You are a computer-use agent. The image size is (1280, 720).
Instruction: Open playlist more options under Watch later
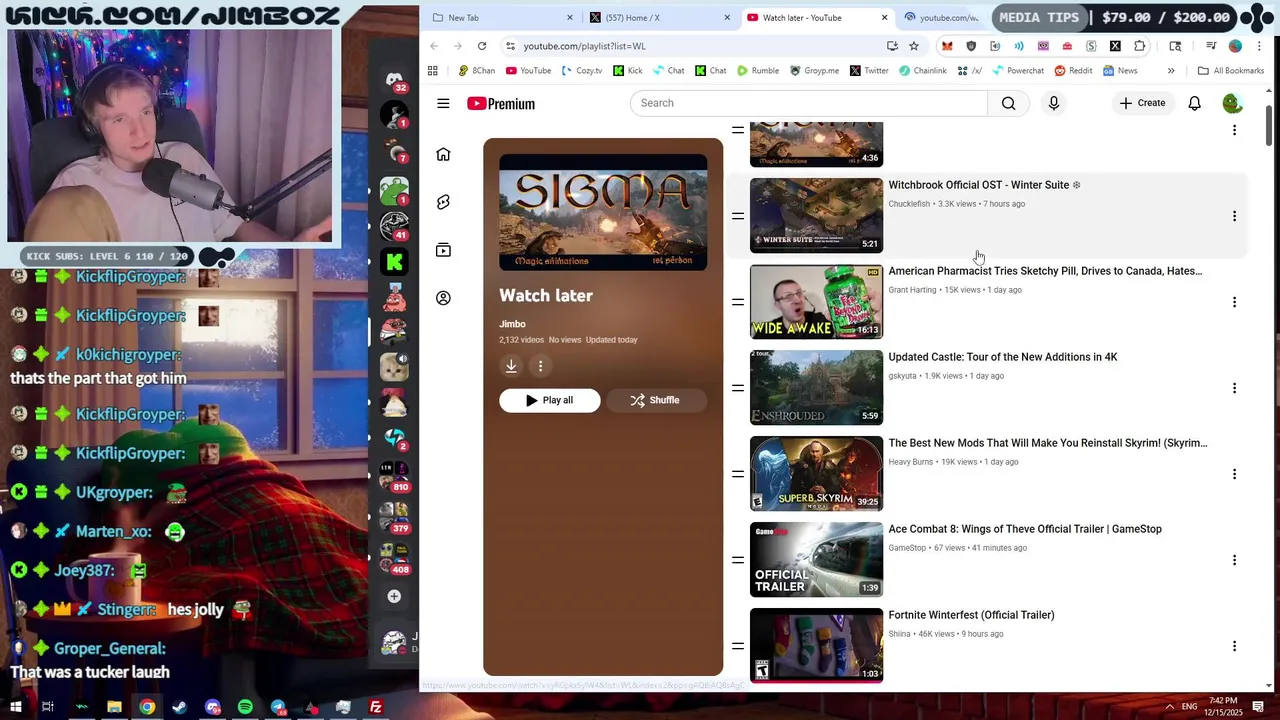(x=540, y=366)
